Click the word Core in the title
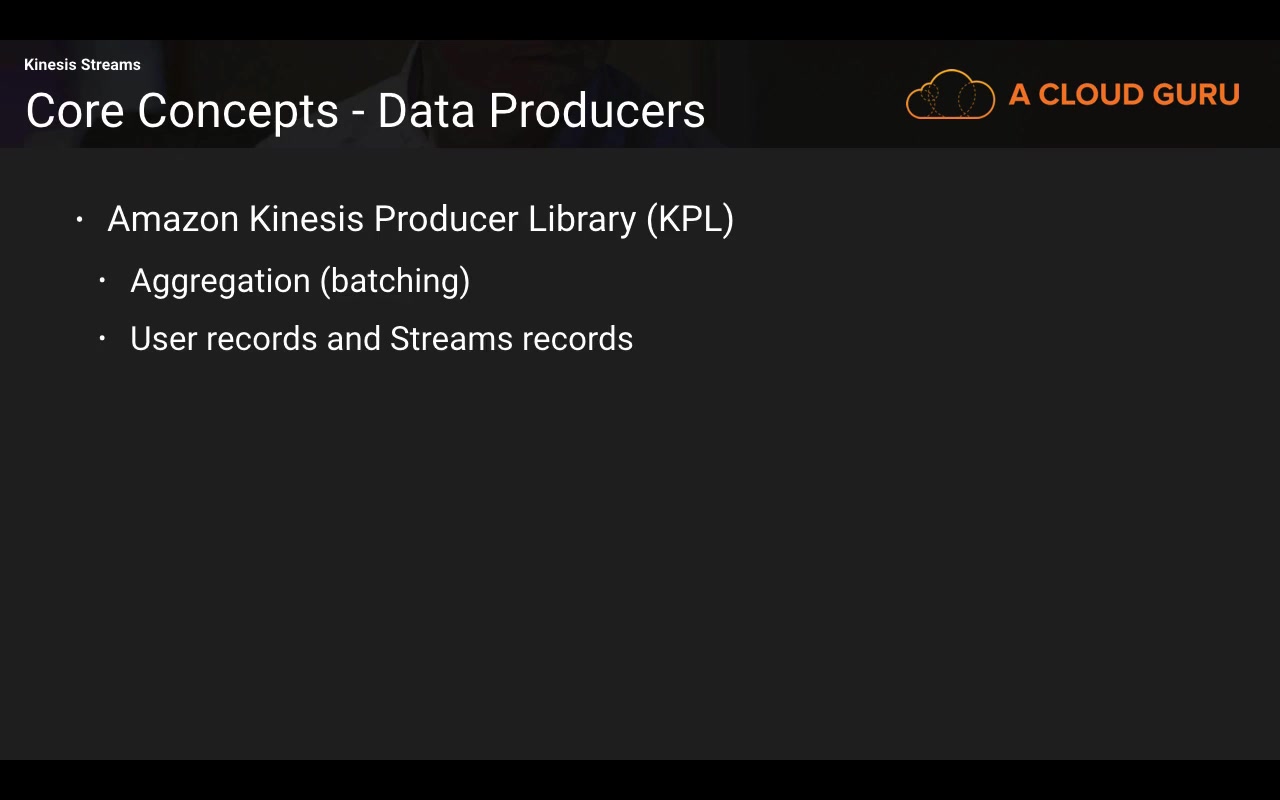 click(x=74, y=111)
